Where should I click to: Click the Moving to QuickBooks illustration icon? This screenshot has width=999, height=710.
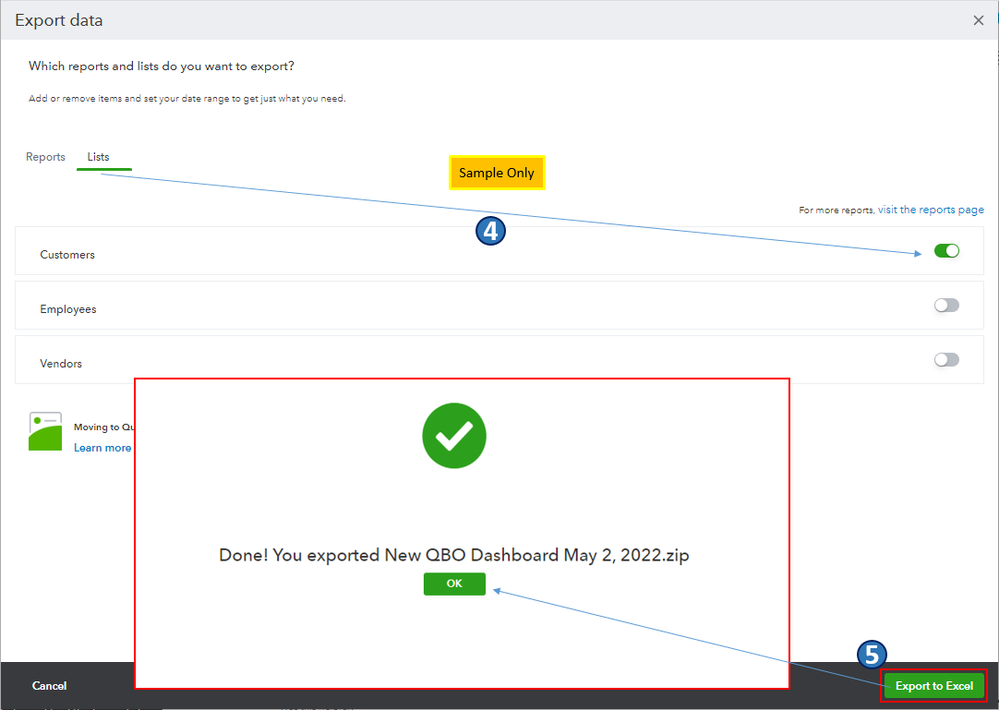tap(45, 431)
